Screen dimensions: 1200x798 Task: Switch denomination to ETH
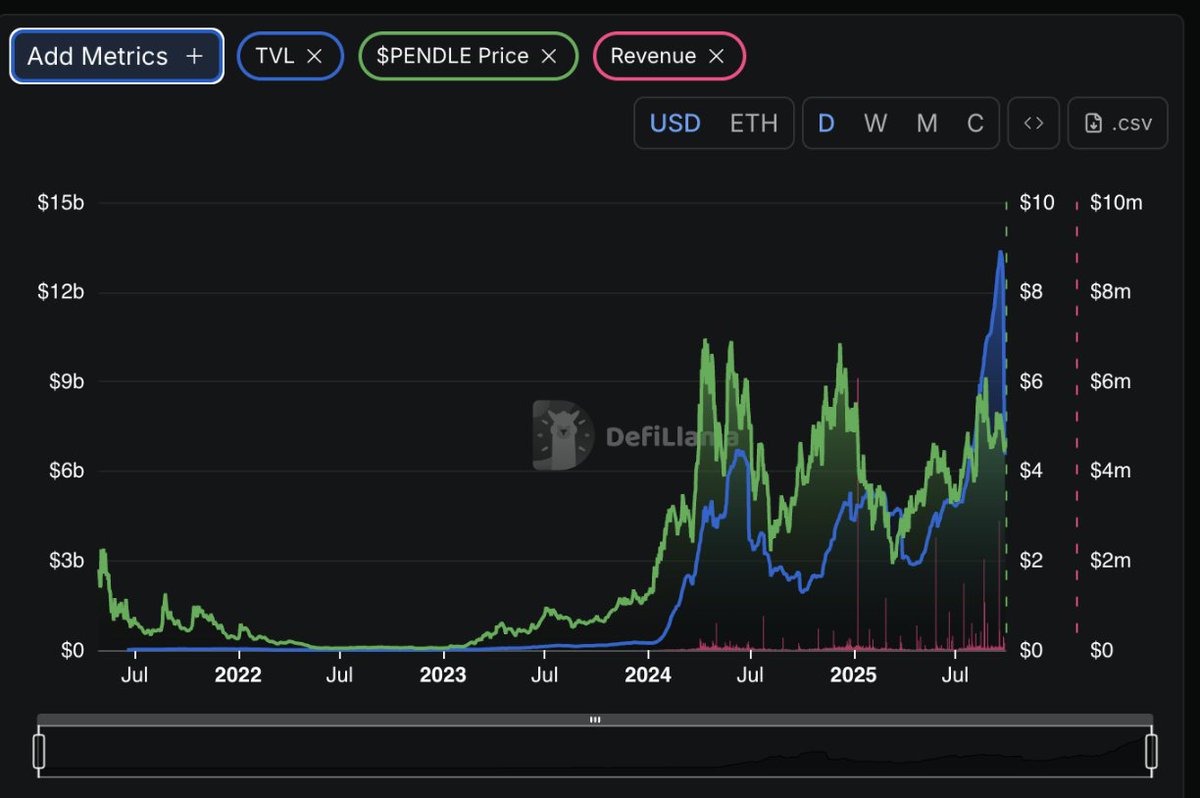[753, 123]
